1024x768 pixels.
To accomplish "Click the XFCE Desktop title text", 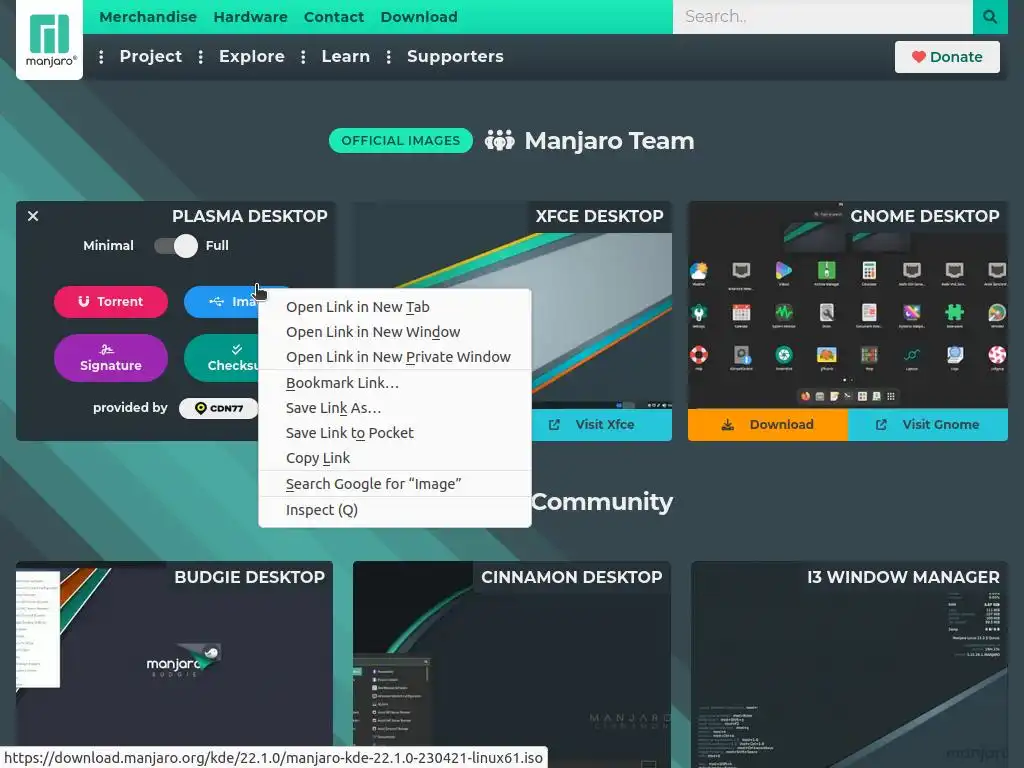I will pyautogui.click(x=600, y=216).
